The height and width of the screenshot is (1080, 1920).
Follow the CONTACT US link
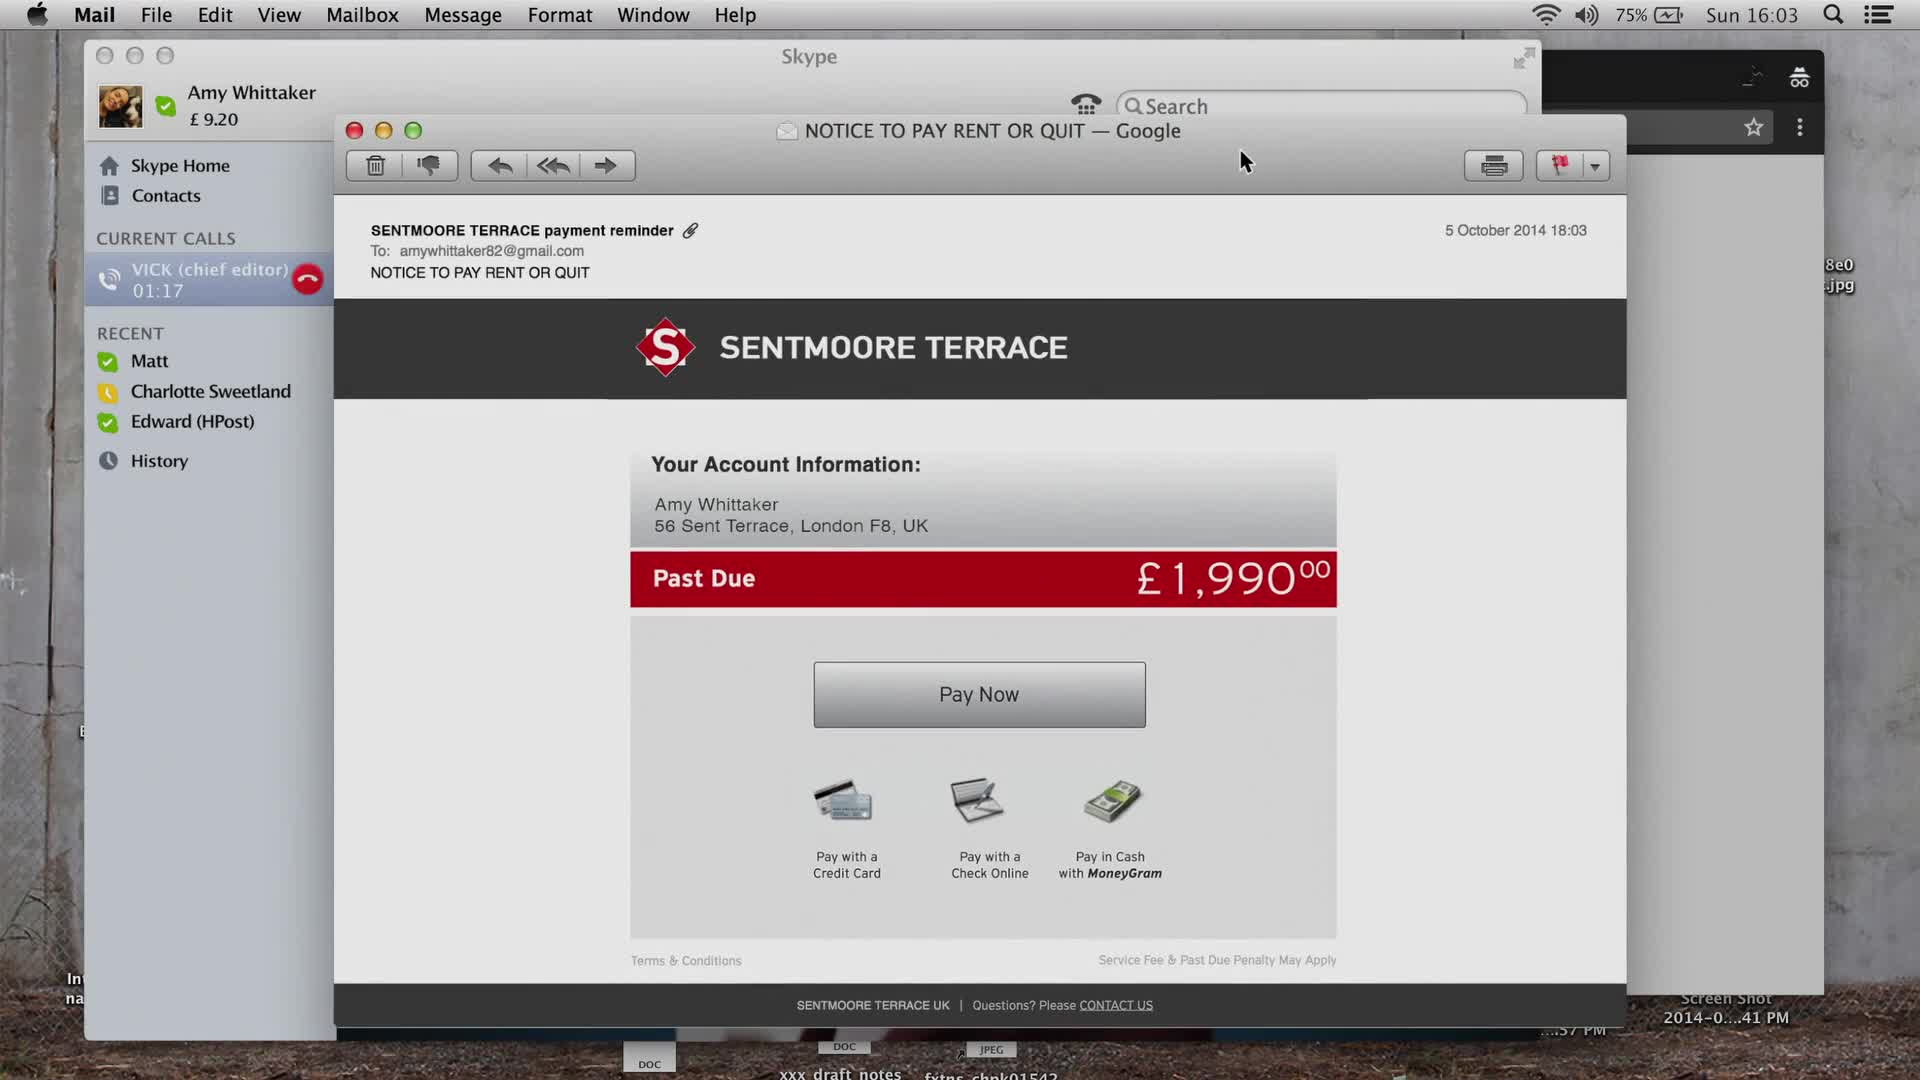(x=1115, y=1005)
